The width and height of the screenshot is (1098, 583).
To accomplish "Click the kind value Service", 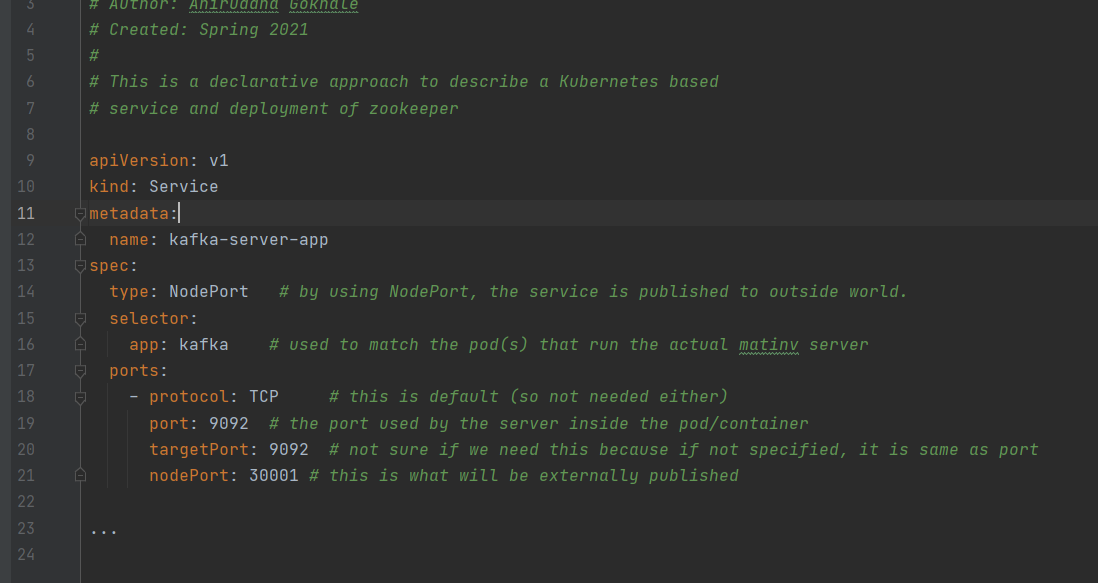I will tap(183, 187).
